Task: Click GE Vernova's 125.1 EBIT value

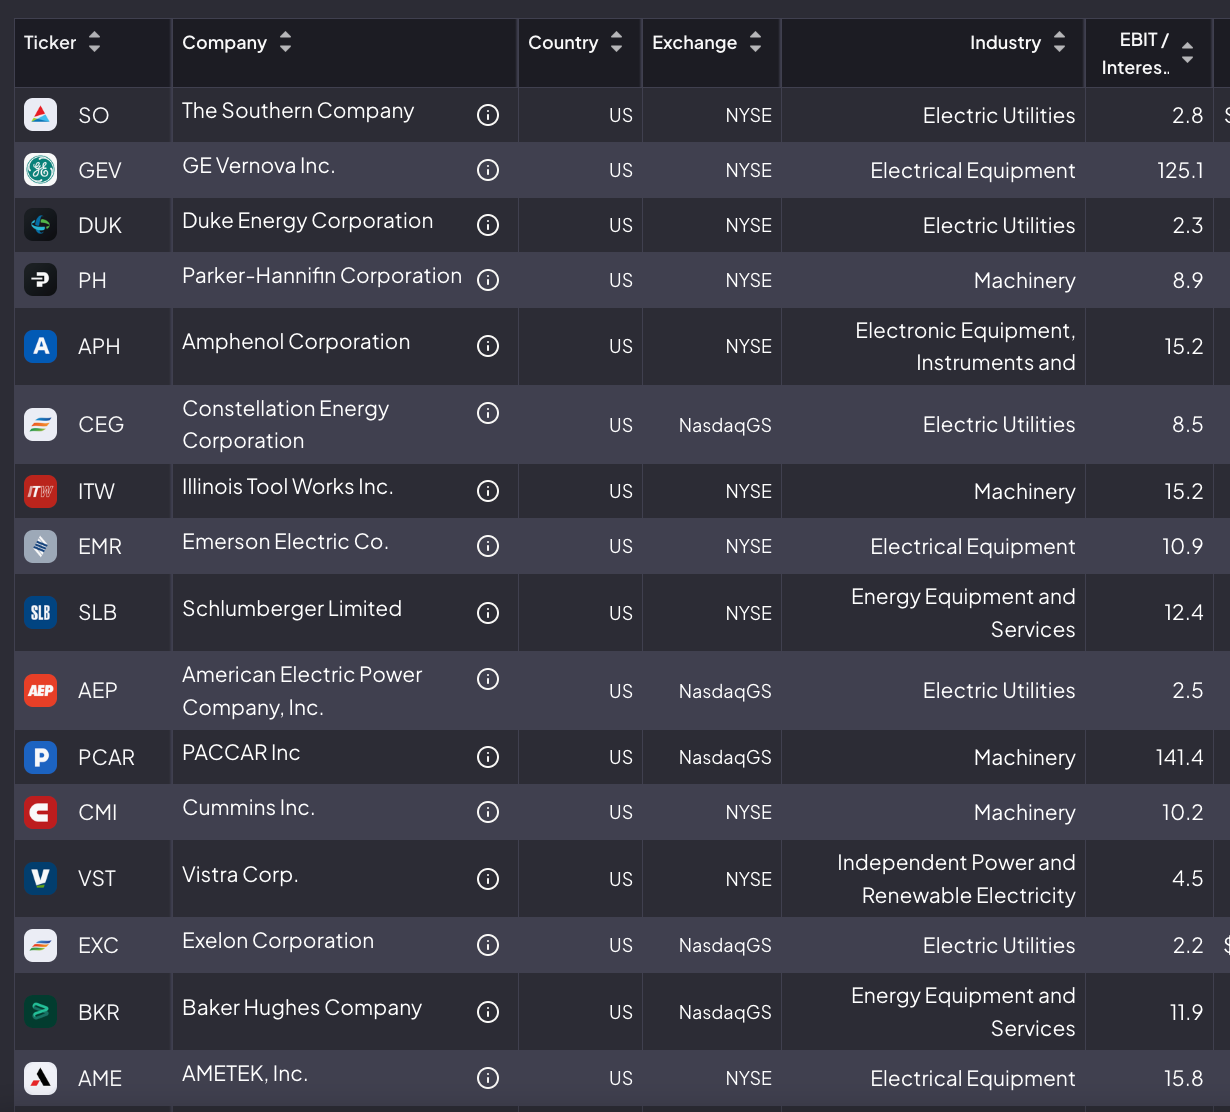Action: [1180, 171]
